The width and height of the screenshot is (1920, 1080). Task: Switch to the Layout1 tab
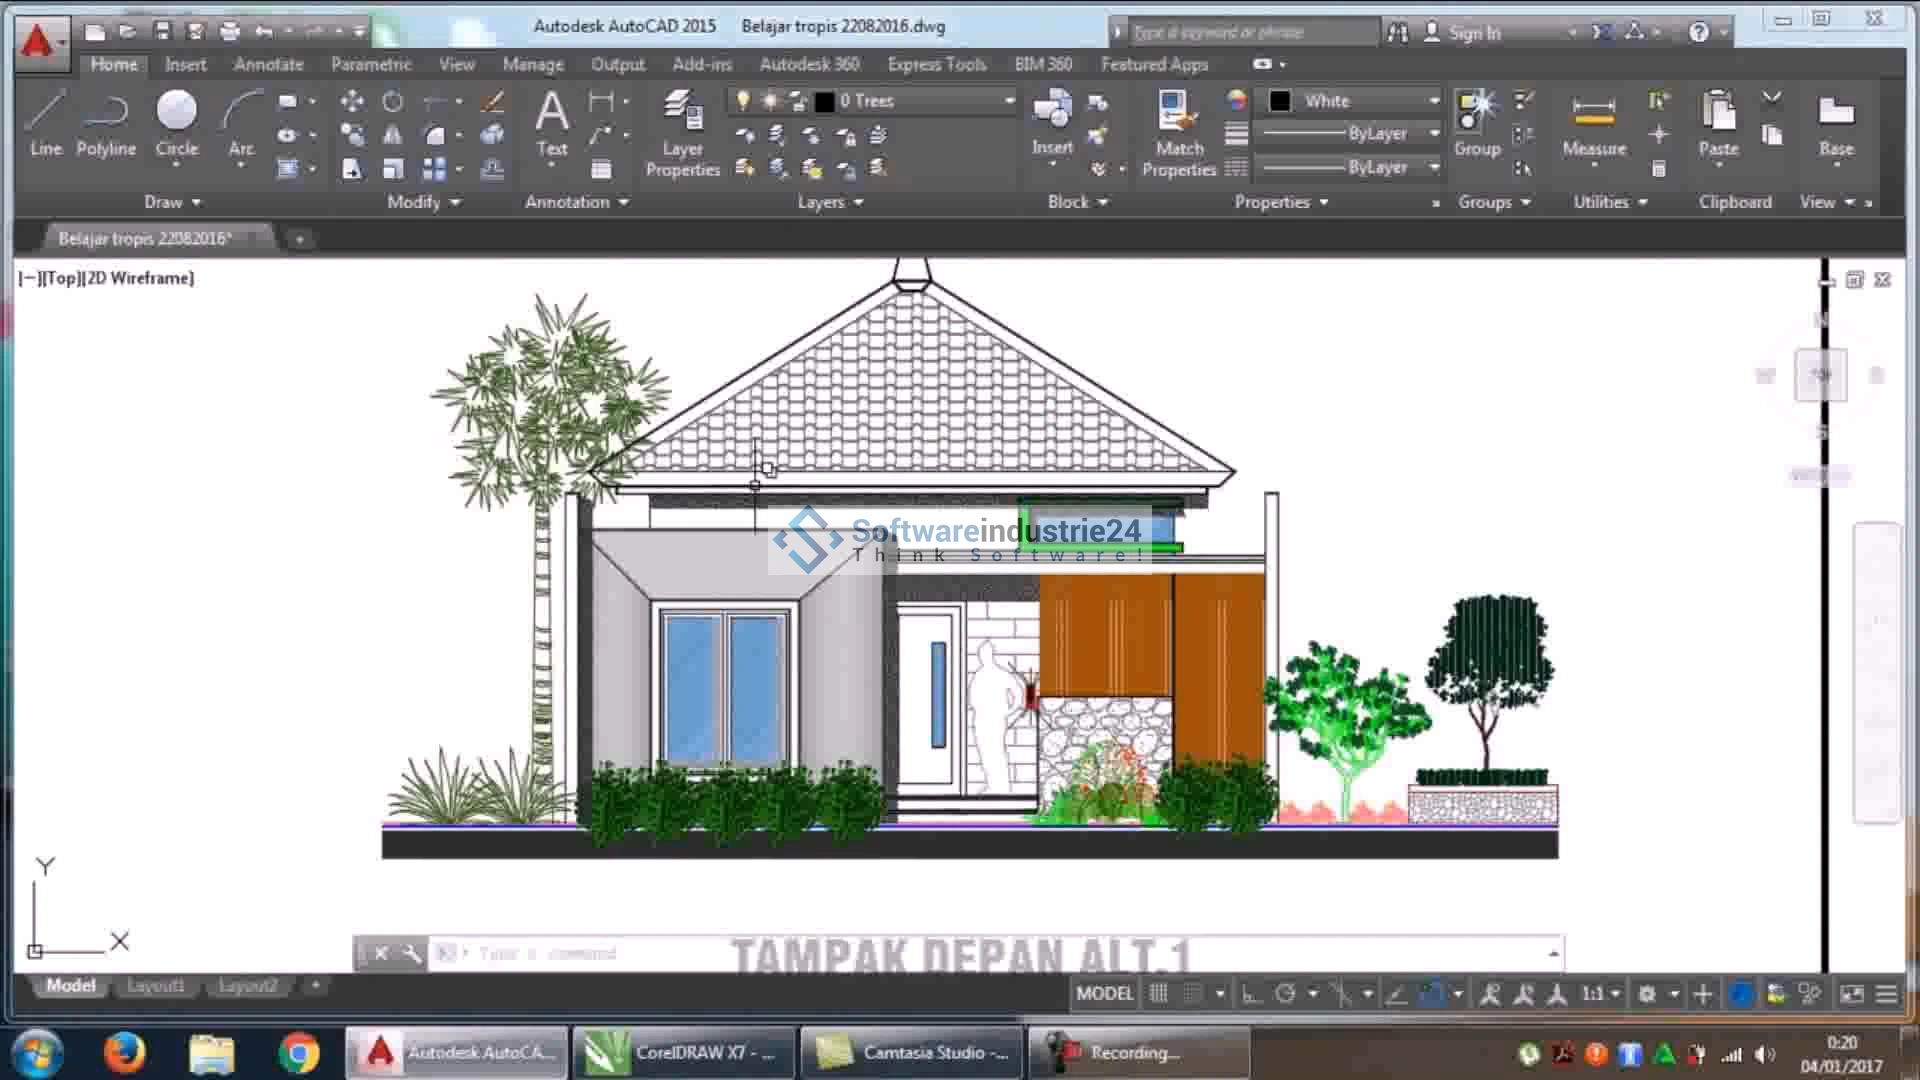pyautogui.click(x=155, y=986)
